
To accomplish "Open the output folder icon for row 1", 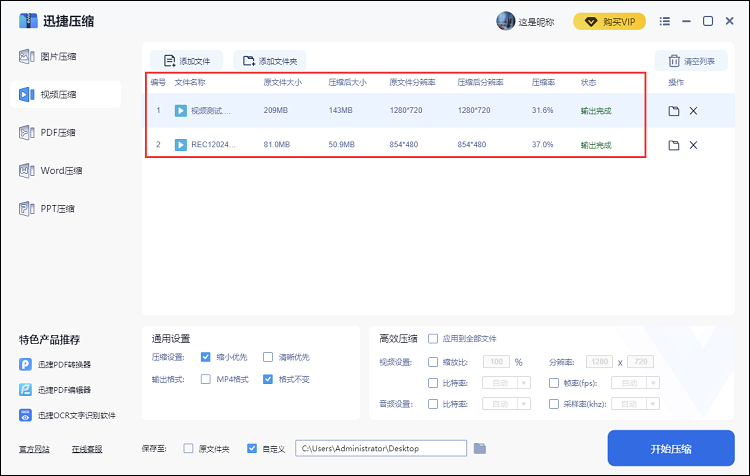I will [674, 111].
